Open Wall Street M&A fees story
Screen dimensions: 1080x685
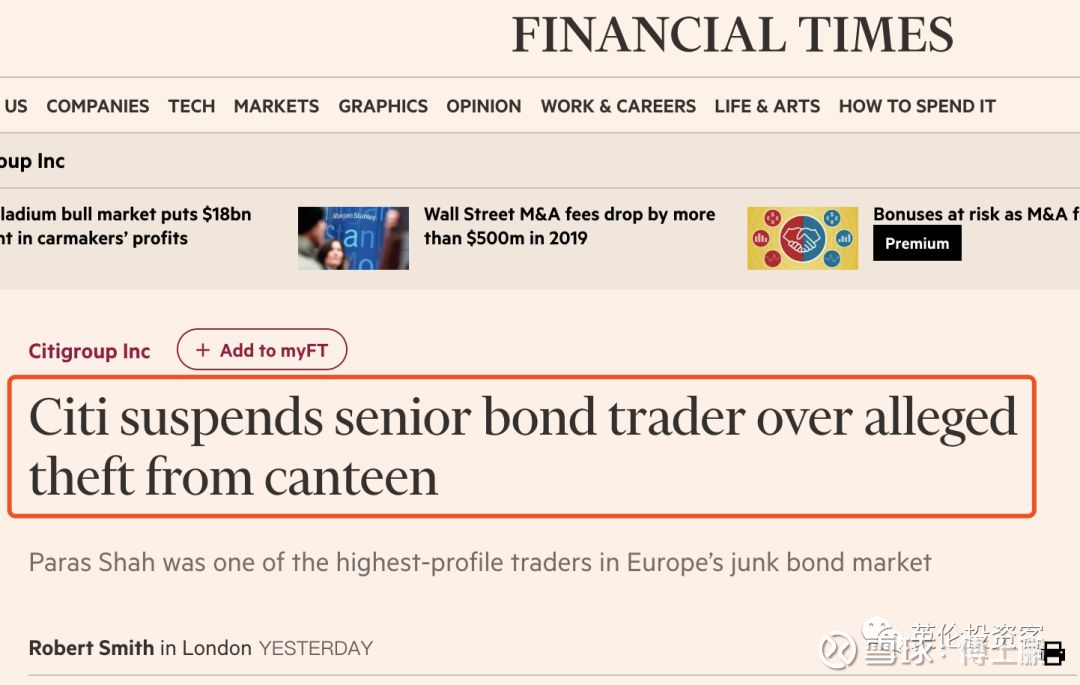click(569, 226)
